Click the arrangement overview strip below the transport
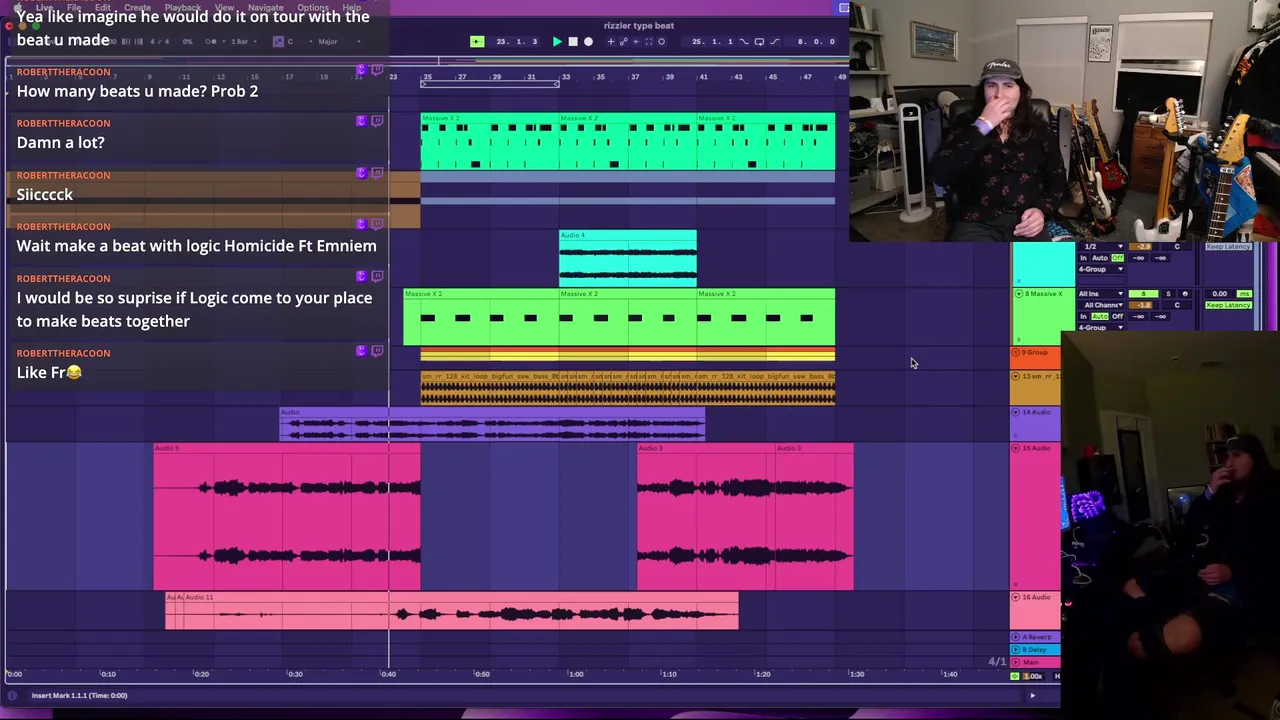This screenshot has width=1280, height=720. [x=425, y=60]
